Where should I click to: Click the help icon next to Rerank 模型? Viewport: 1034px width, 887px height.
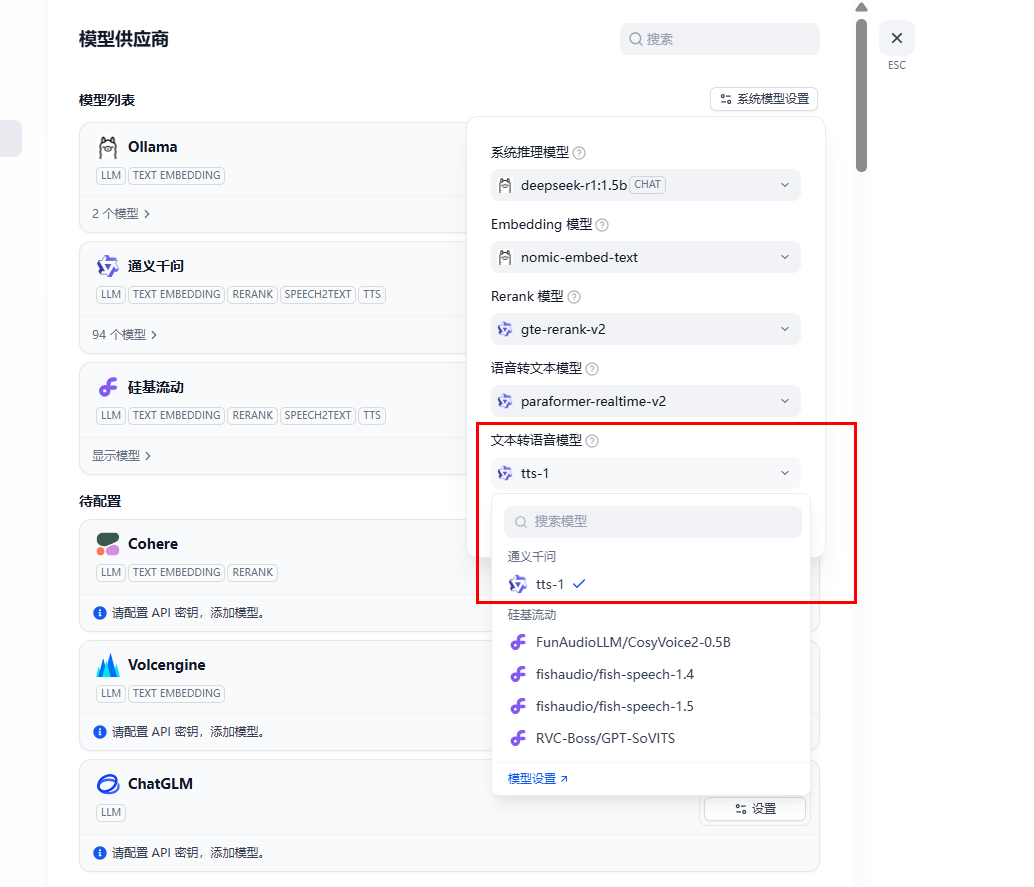point(574,297)
